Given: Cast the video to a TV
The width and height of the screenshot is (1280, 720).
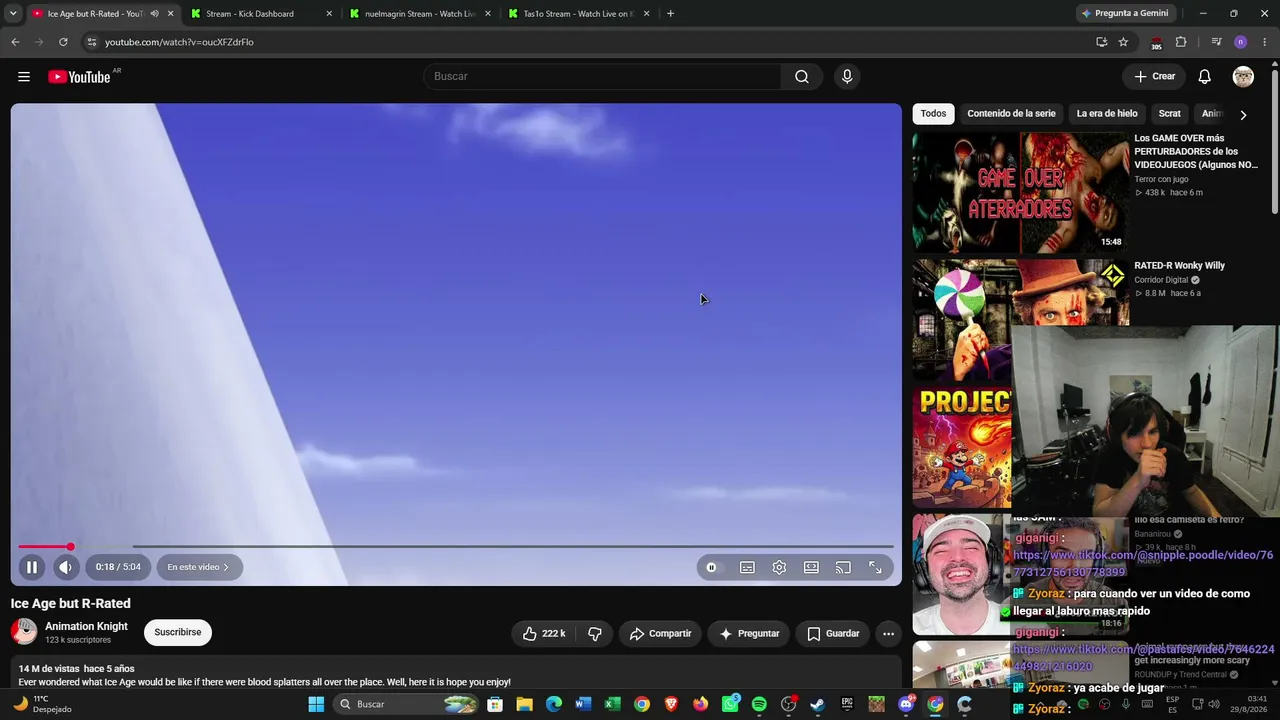Looking at the screenshot, I should (x=843, y=567).
